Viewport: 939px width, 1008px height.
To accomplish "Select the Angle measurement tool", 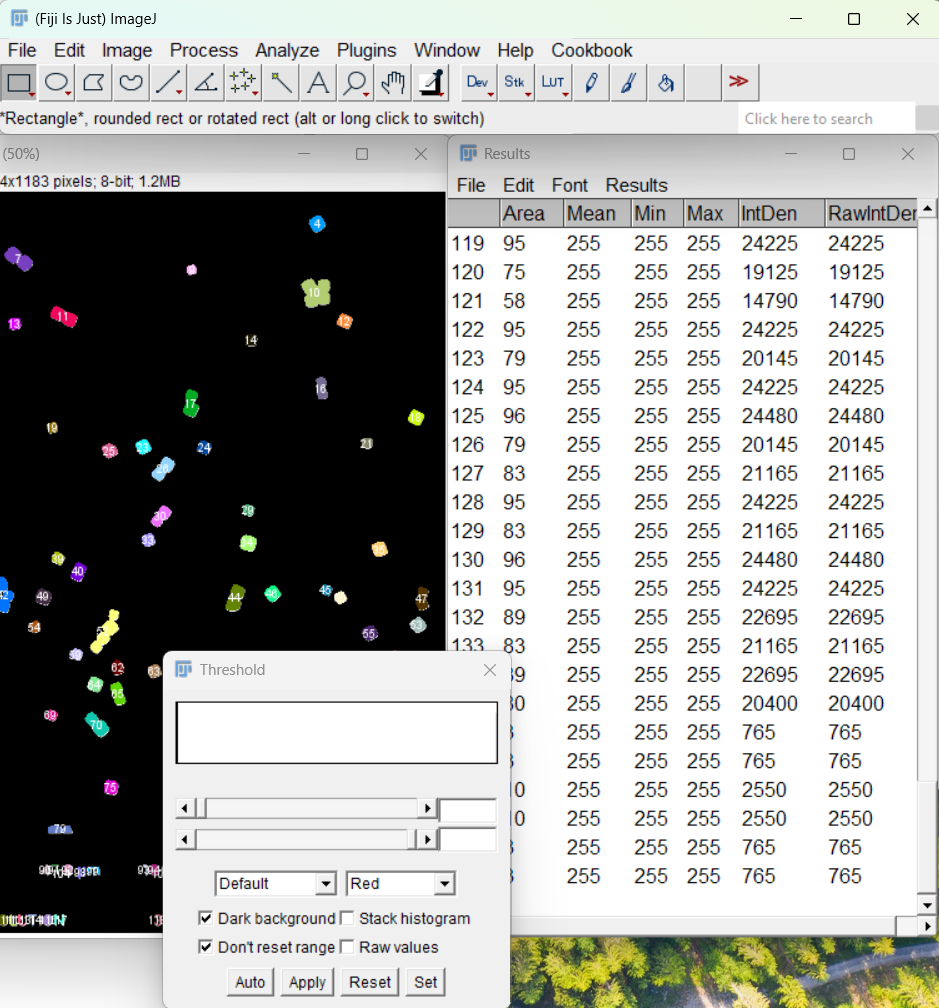I will click(x=206, y=83).
